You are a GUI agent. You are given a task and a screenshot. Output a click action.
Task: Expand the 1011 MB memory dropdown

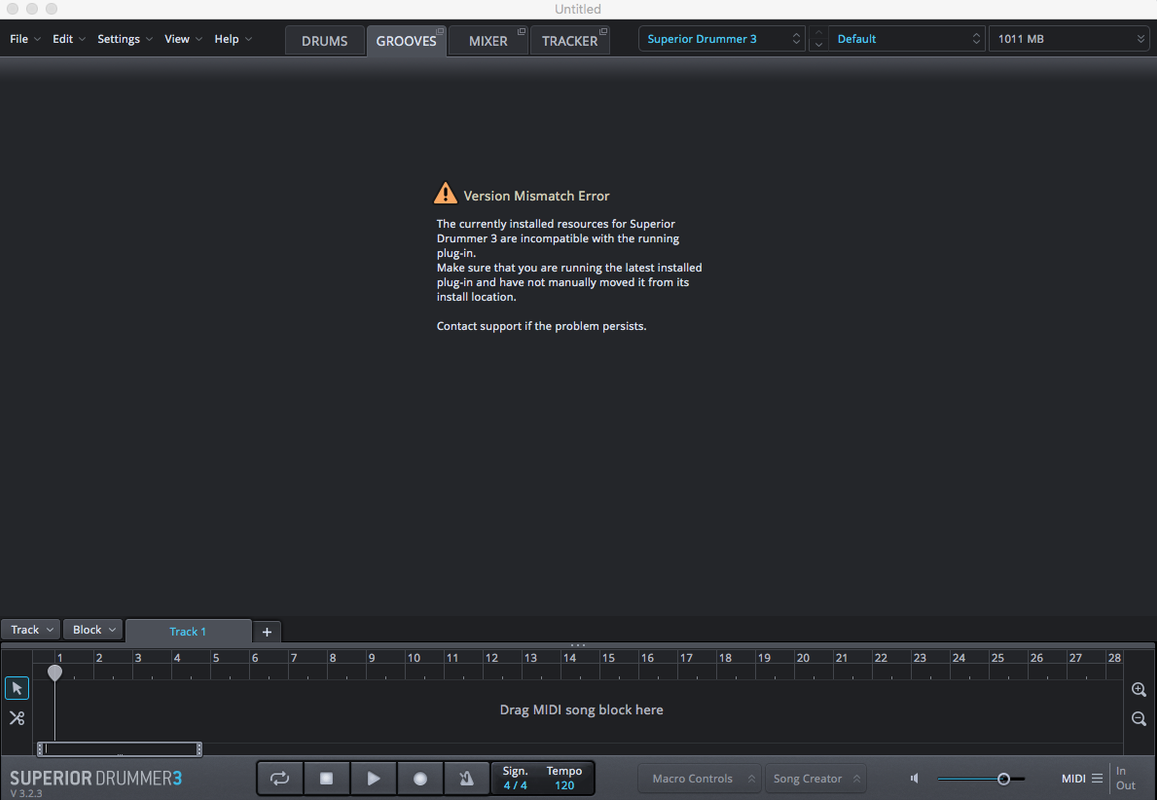[1068, 39]
